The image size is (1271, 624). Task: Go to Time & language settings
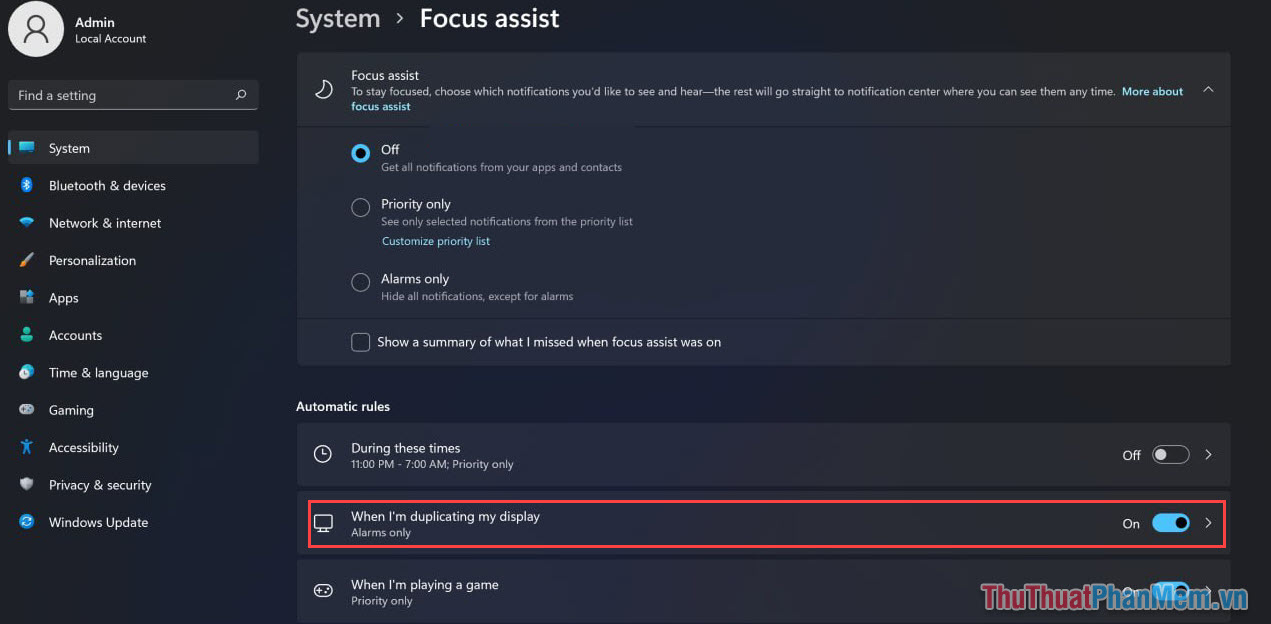(98, 373)
